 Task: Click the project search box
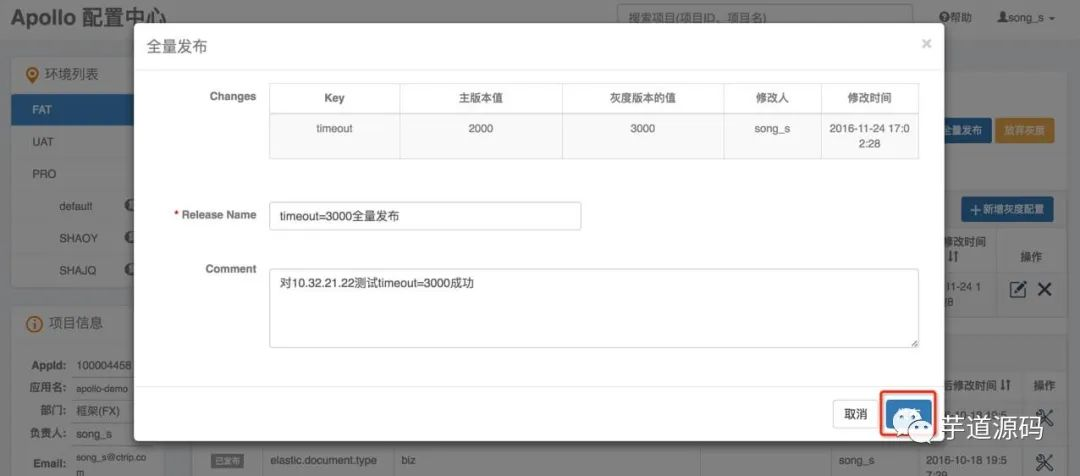(765, 18)
